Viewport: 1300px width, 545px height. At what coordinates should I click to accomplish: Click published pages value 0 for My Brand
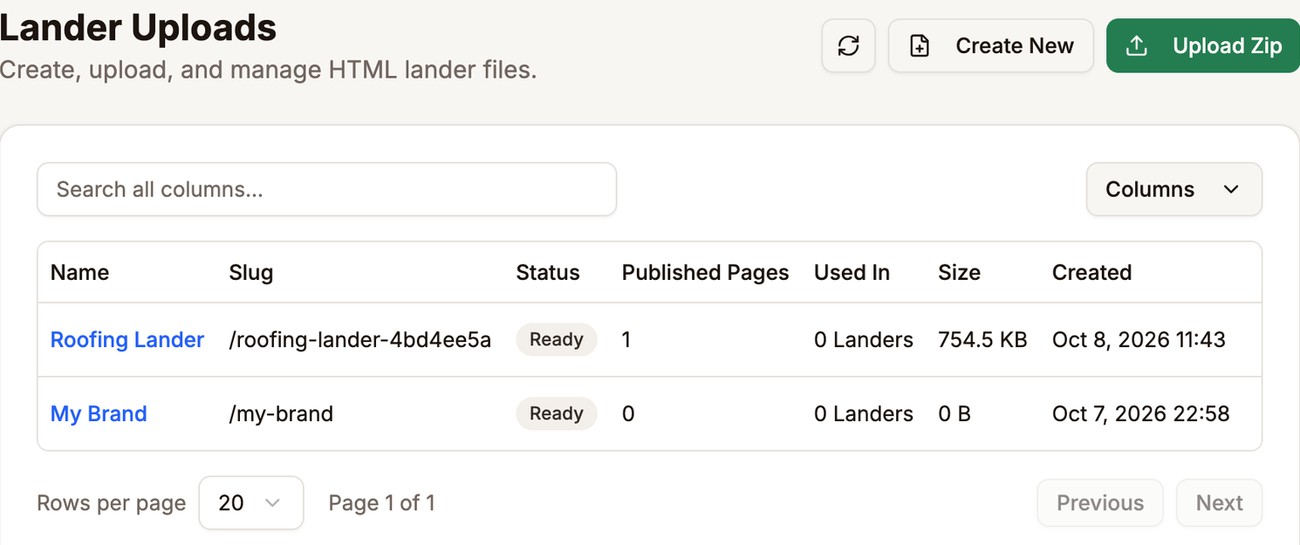(628, 414)
